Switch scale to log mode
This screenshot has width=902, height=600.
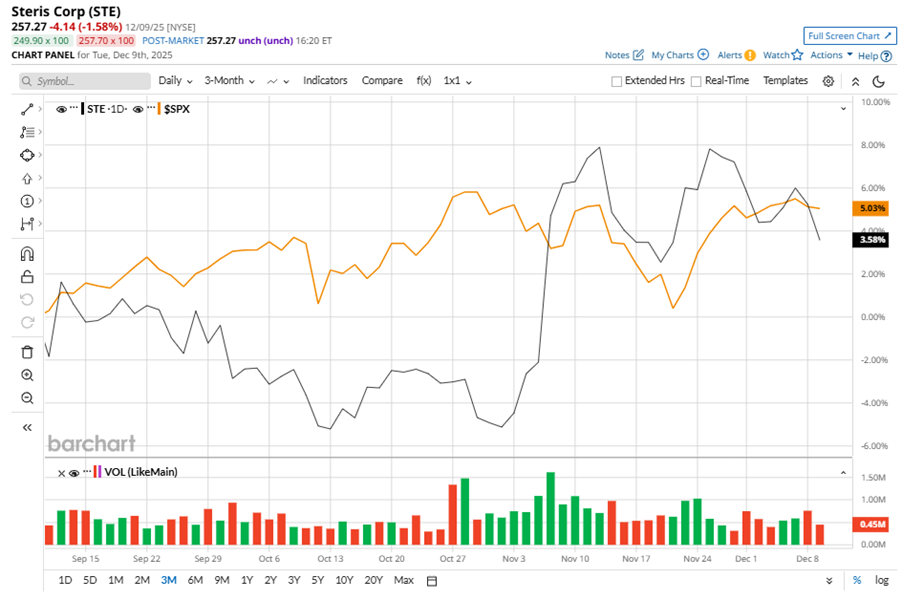[882, 580]
